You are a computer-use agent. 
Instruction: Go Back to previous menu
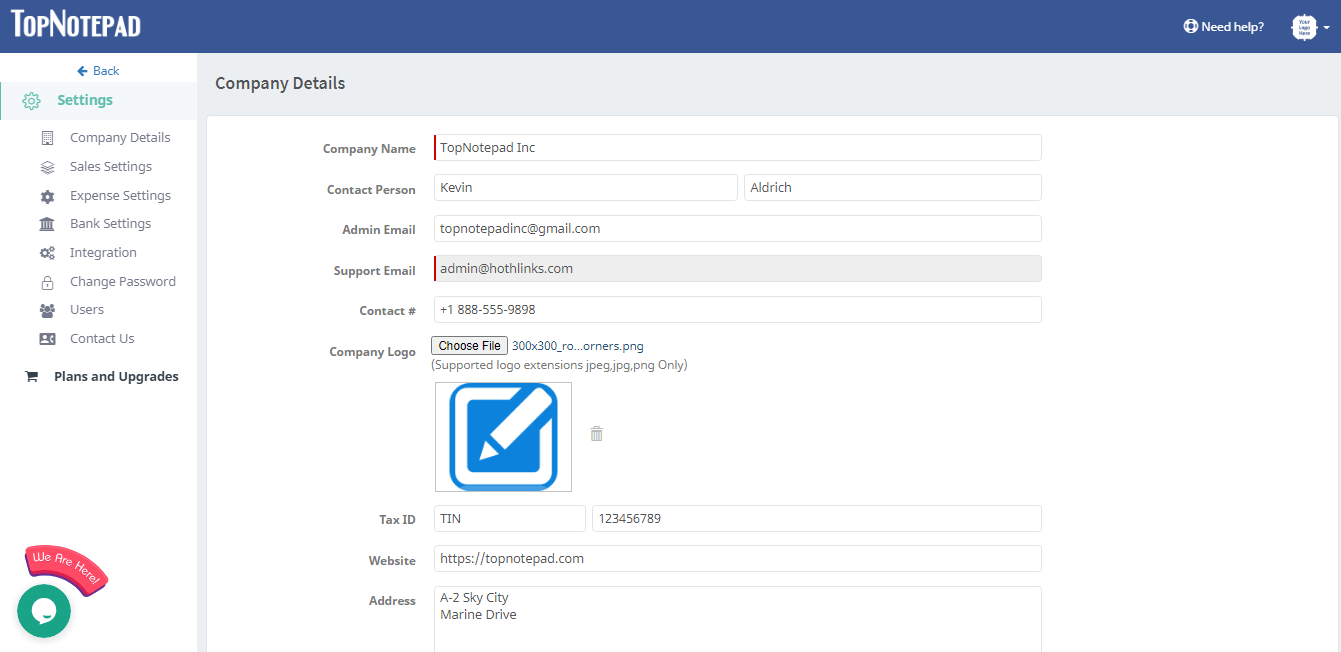coord(106,71)
